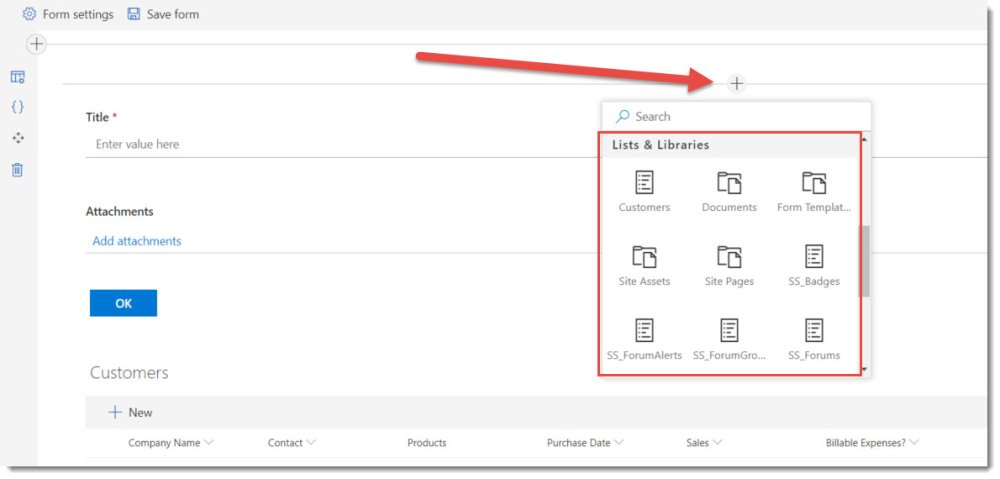This screenshot has height=479, width=1000.
Task: Click the Add attachments link
Action: 137,241
